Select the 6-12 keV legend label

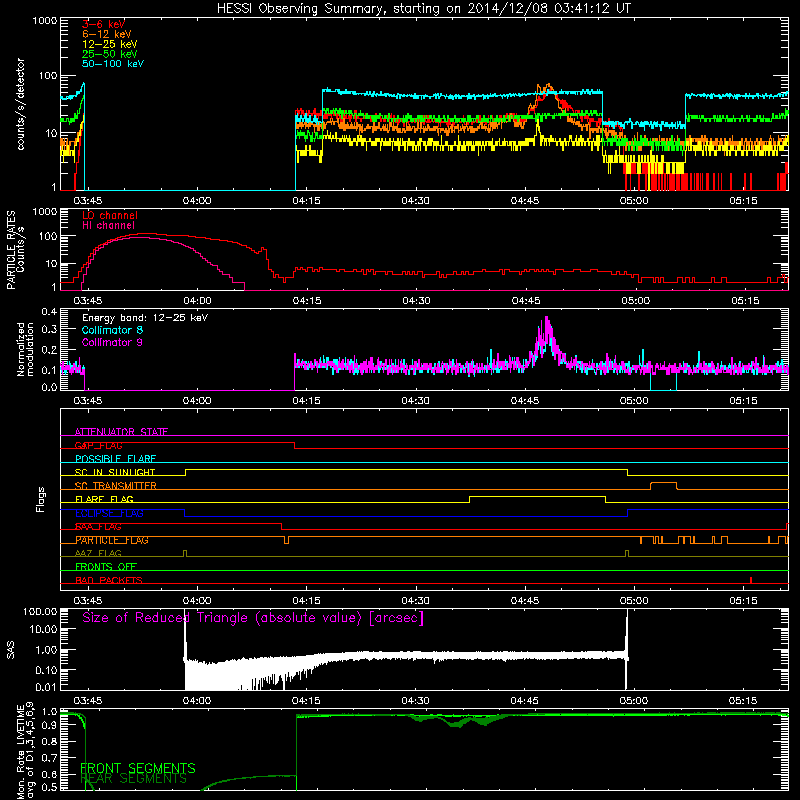click(x=106, y=34)
